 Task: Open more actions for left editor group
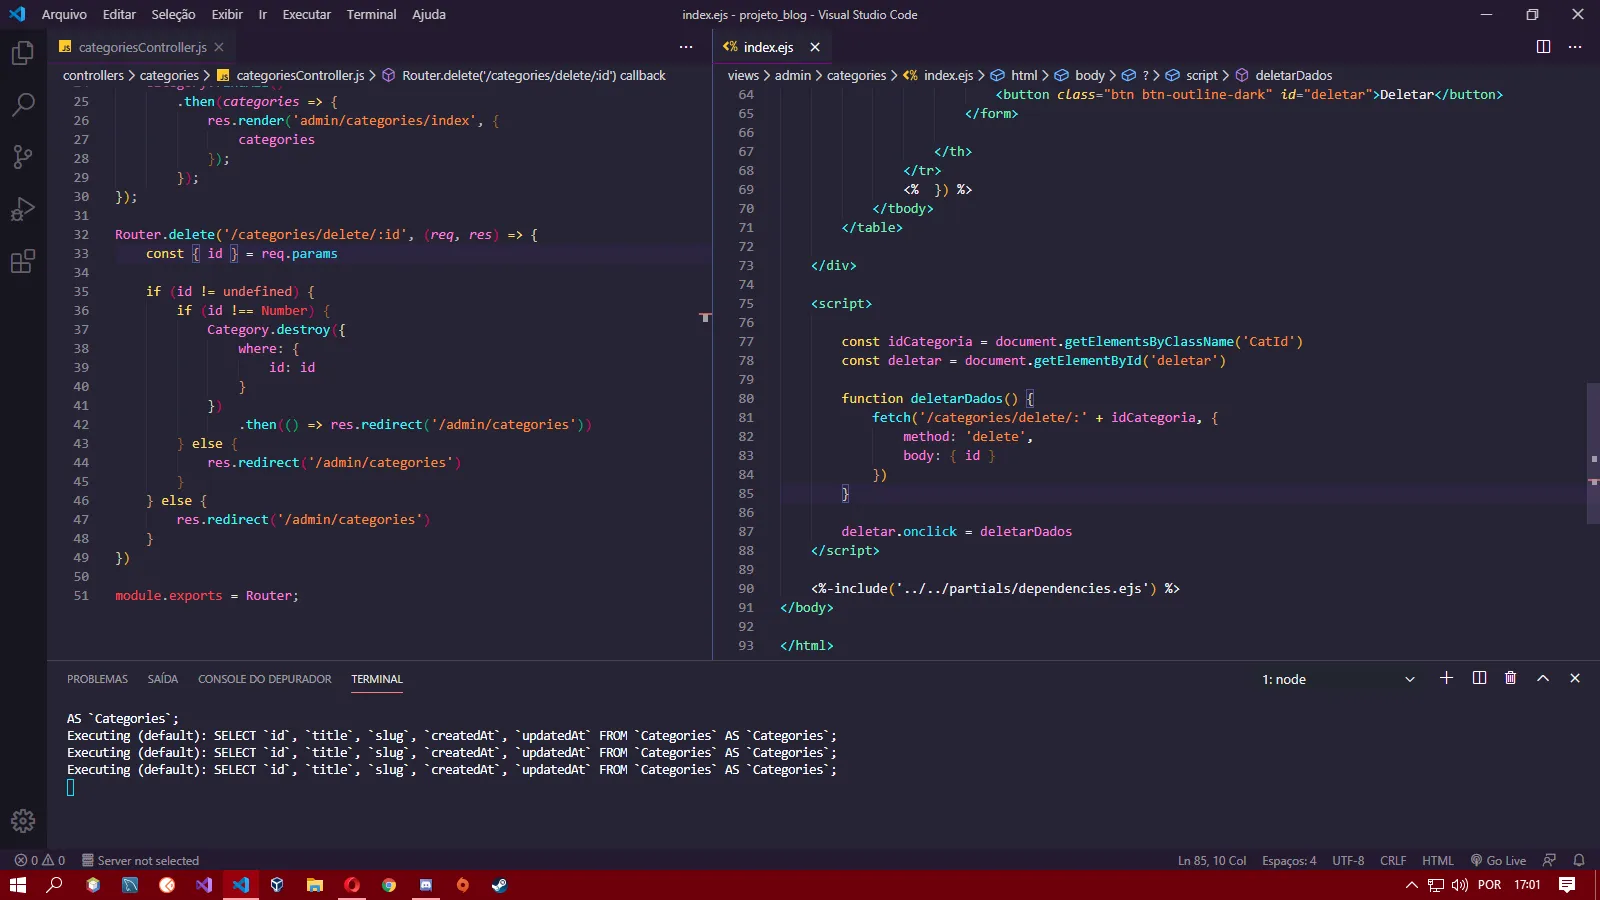click(686, 47)
